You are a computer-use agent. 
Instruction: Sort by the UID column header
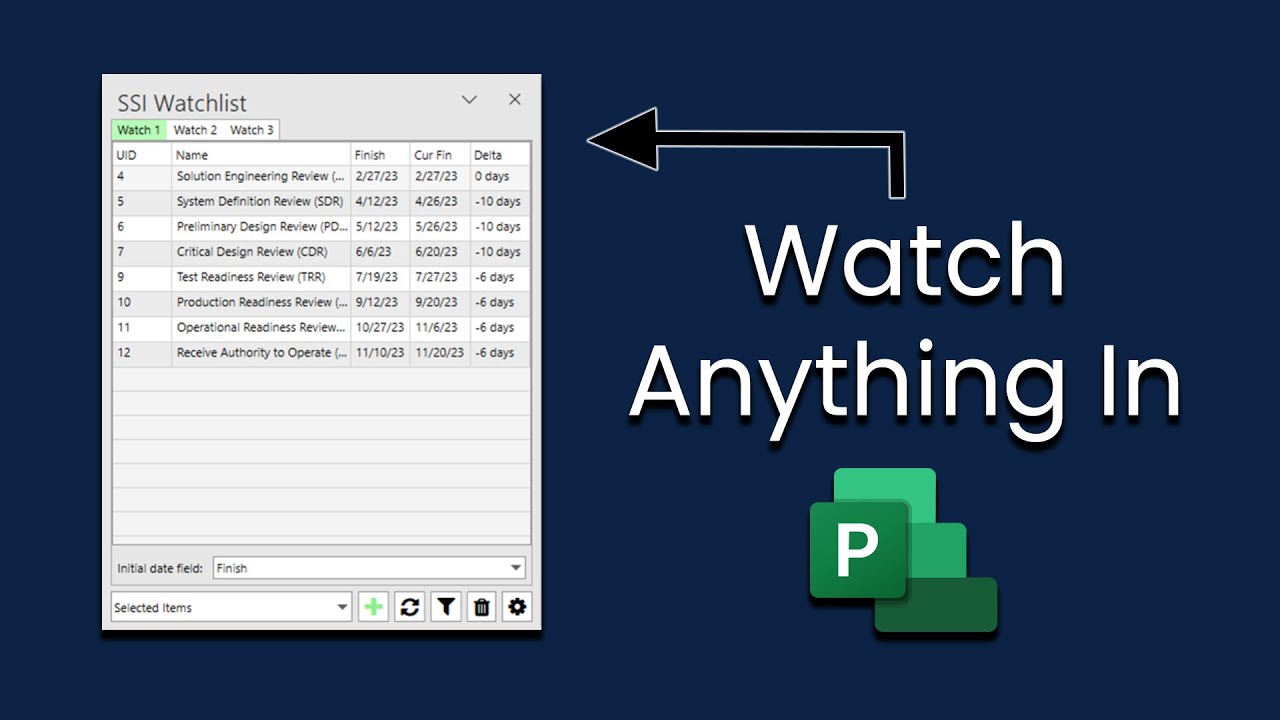point(142,155)
